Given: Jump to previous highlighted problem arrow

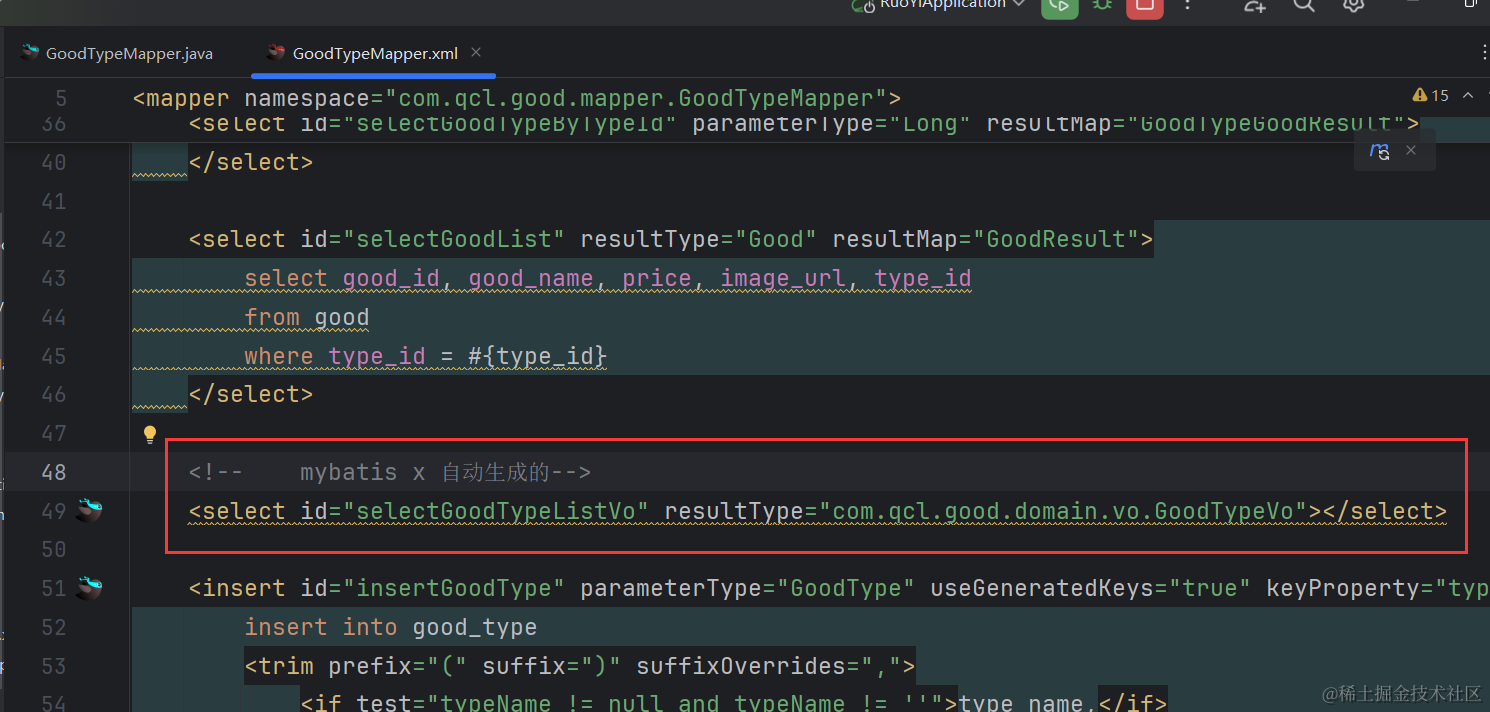Looking at the screenshot, I should (1468, 96).
